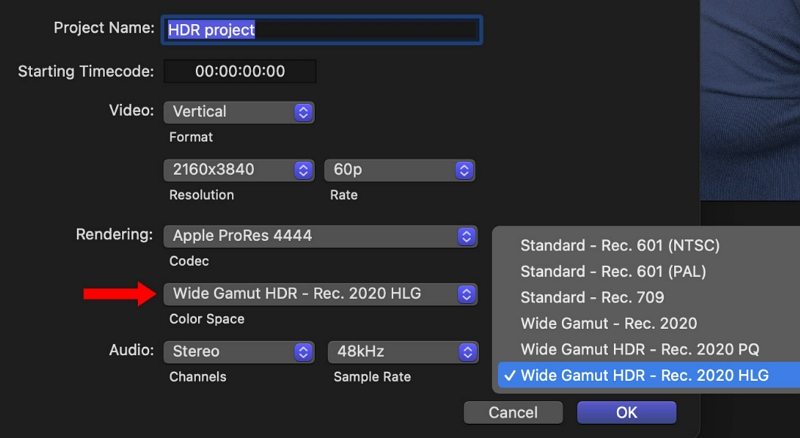Image resolution: width=800 pixels, height=438 pixels.
Task: Select Standard - Rec. 601 (PAL) option
Action: click(648, 272)
